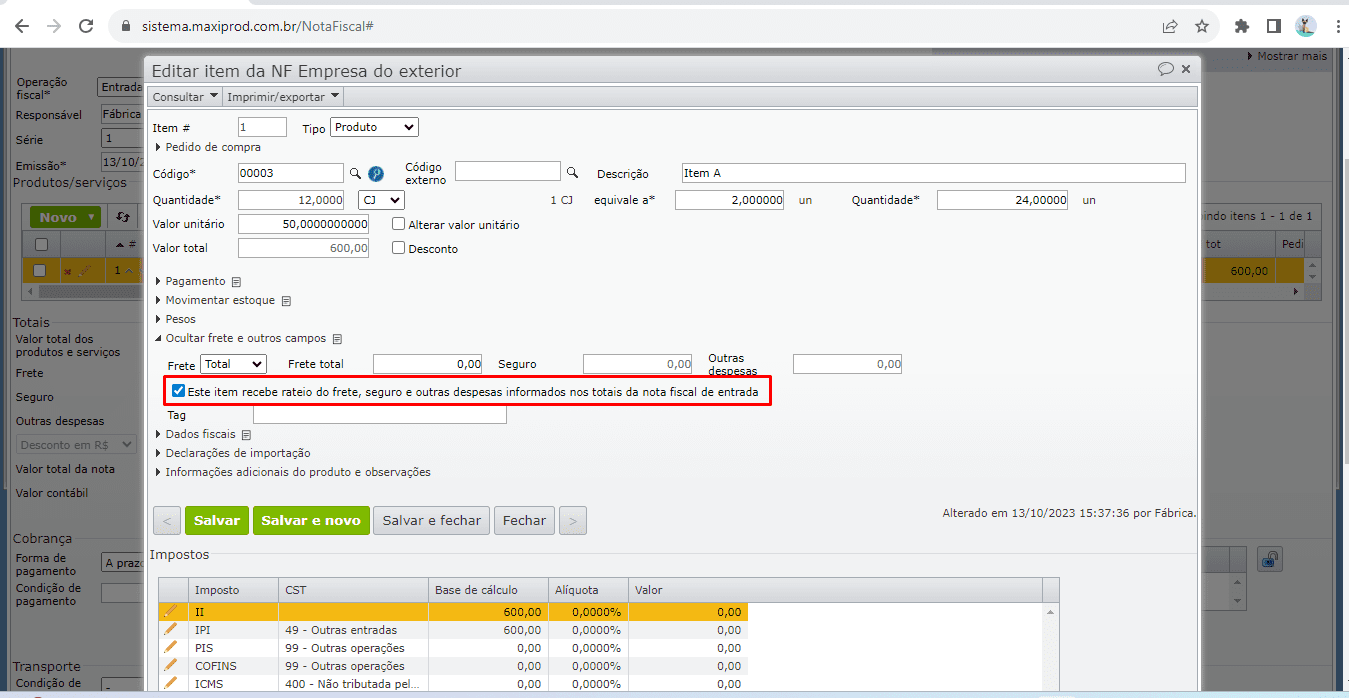Open the browser extensions puzzle icon

click(1242, 26)
